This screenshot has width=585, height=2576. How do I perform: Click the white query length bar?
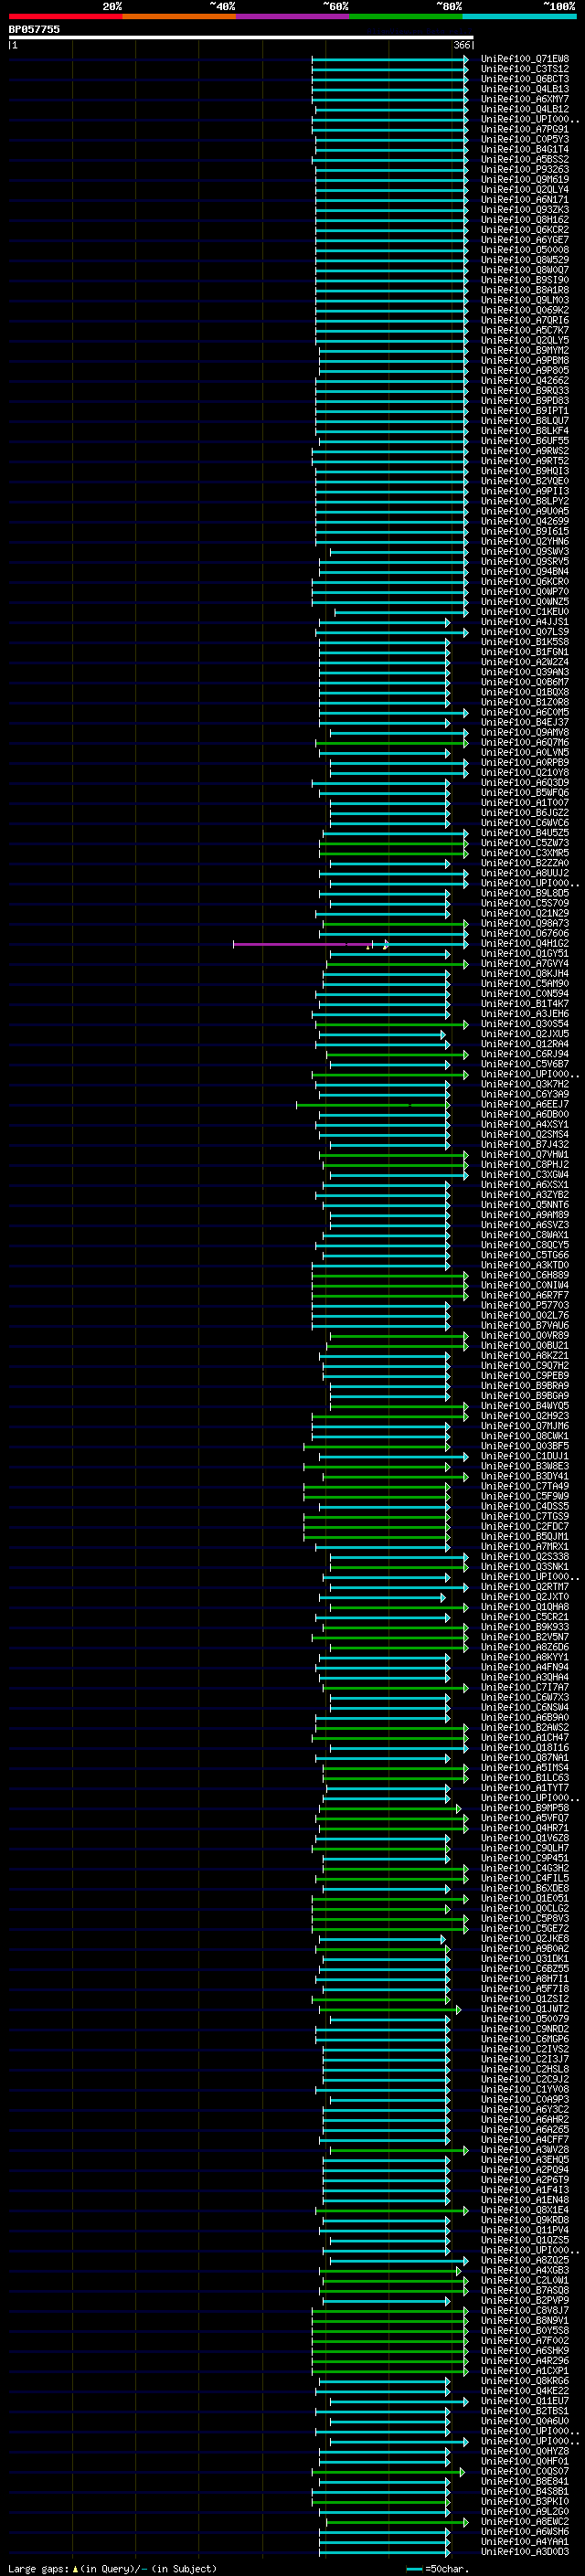tap(241, 38)
